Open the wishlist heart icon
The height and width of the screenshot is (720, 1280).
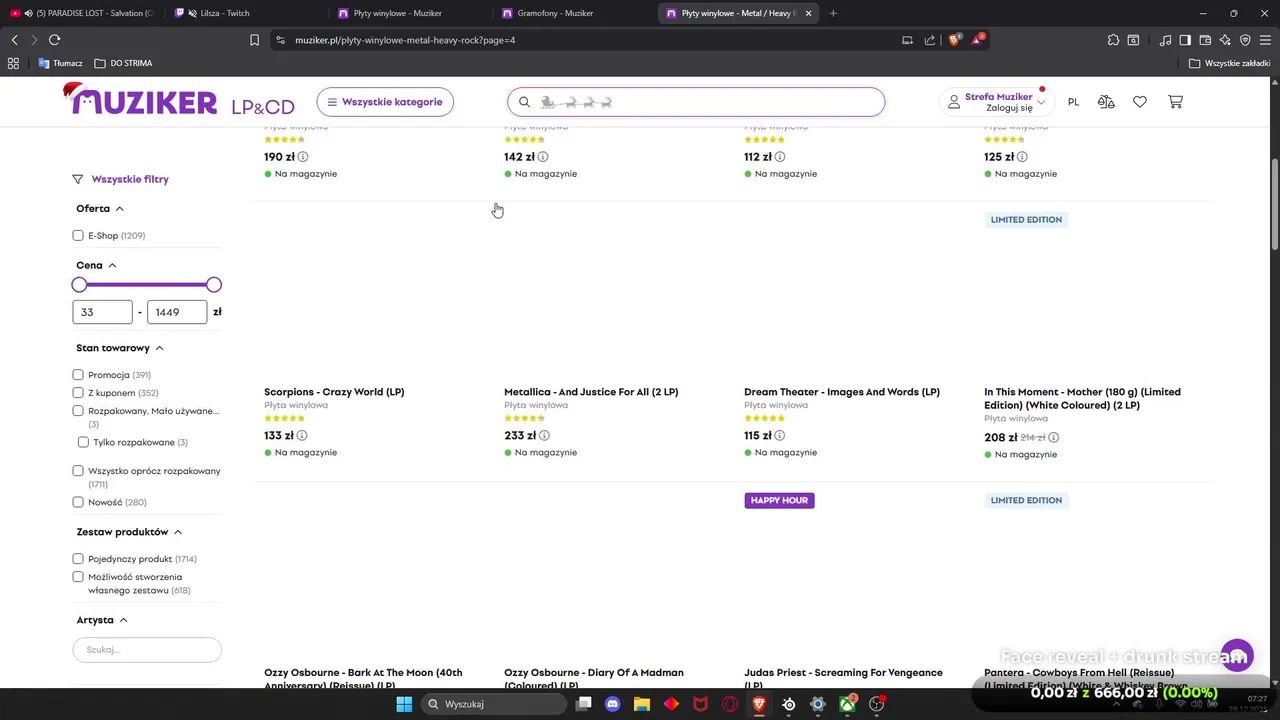tap(1140, 102)
